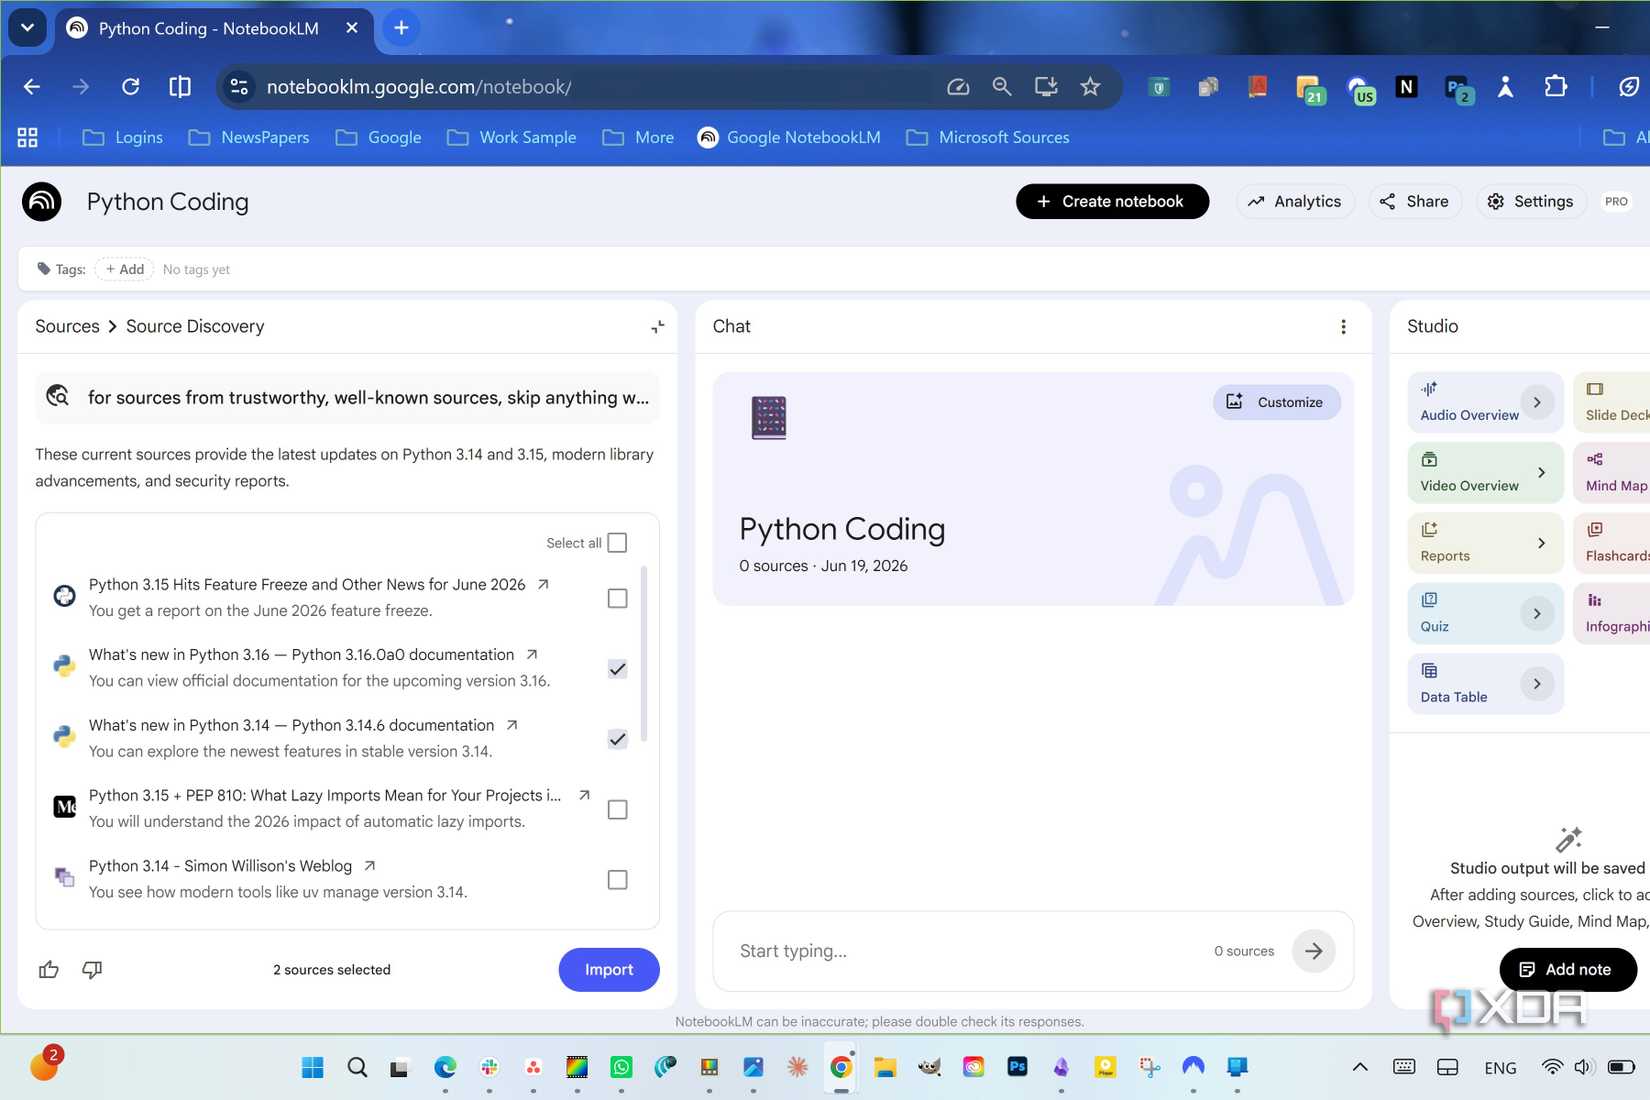Image resolution: width=1650 pixels, height=1100 pixels.
Task: Submit chat with the arrow send button
Action: 1314,951
